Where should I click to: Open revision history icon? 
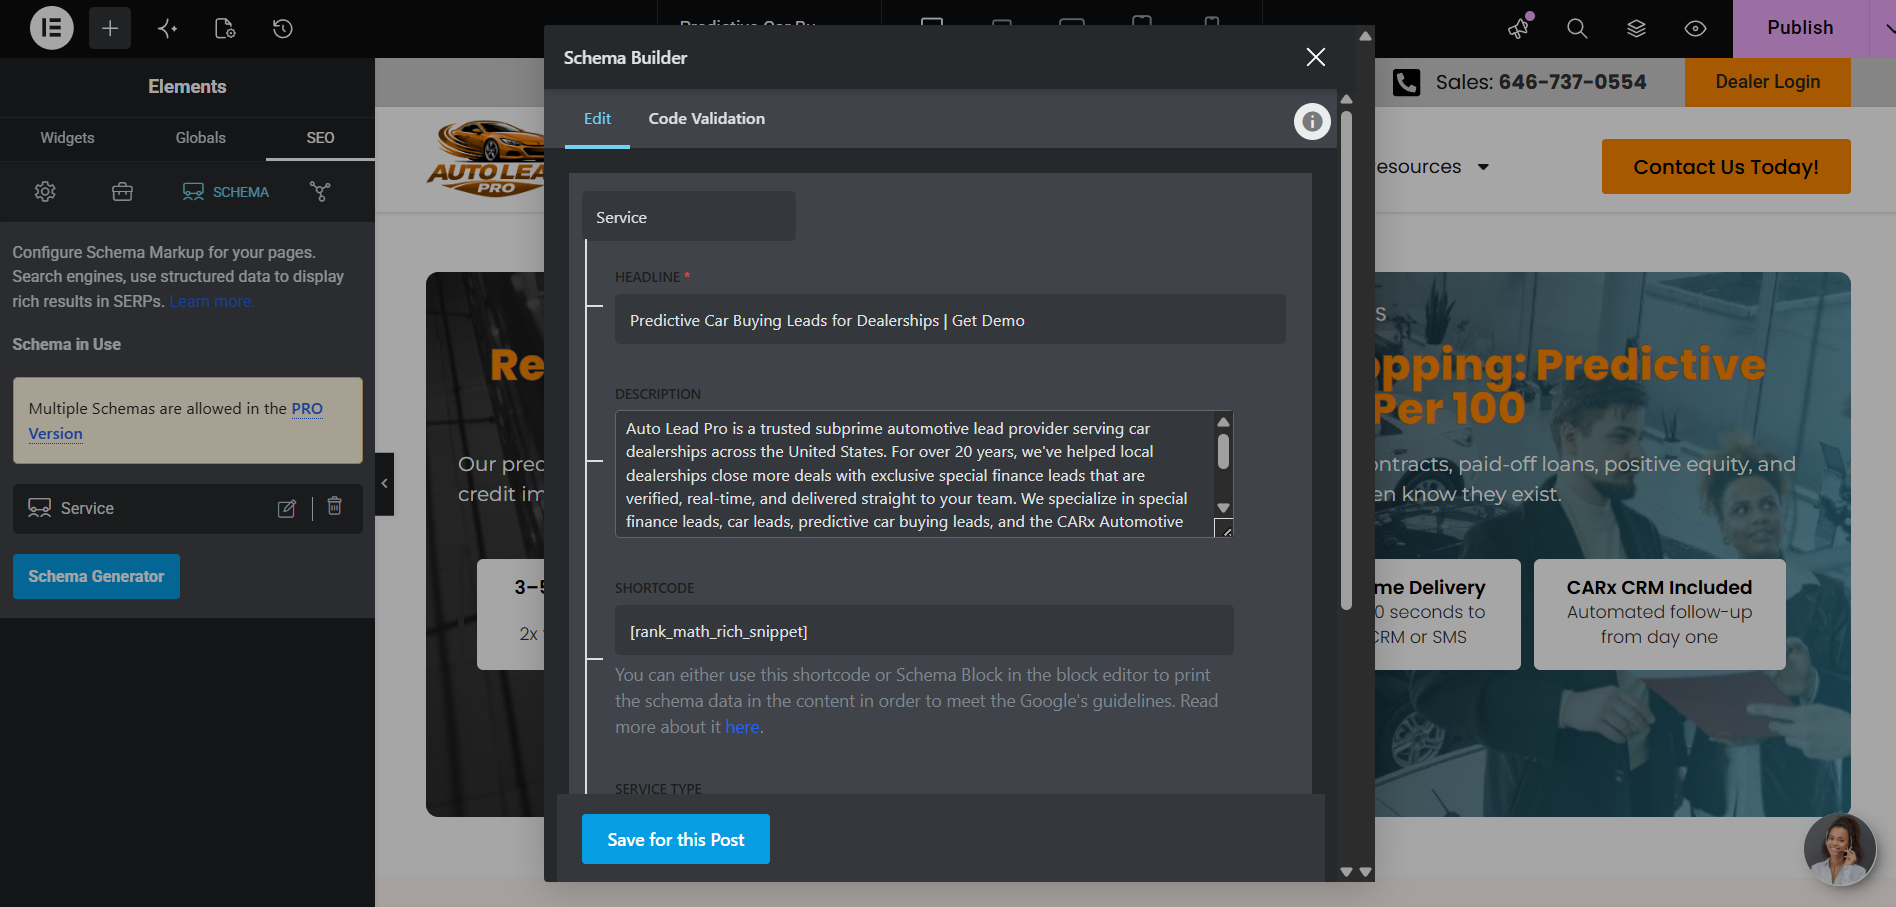coord(283,28)
